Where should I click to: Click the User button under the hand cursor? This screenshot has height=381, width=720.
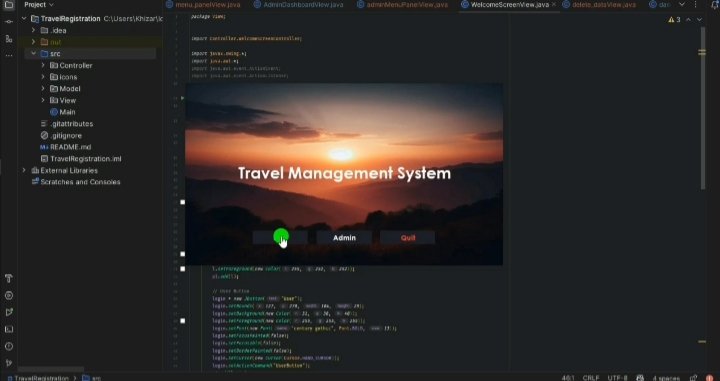(280, 238)
